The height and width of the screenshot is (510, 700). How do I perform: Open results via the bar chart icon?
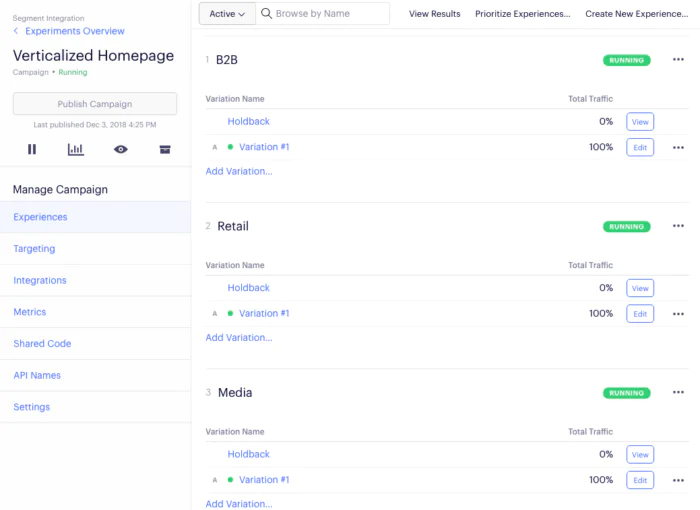[x=76, y=149]
